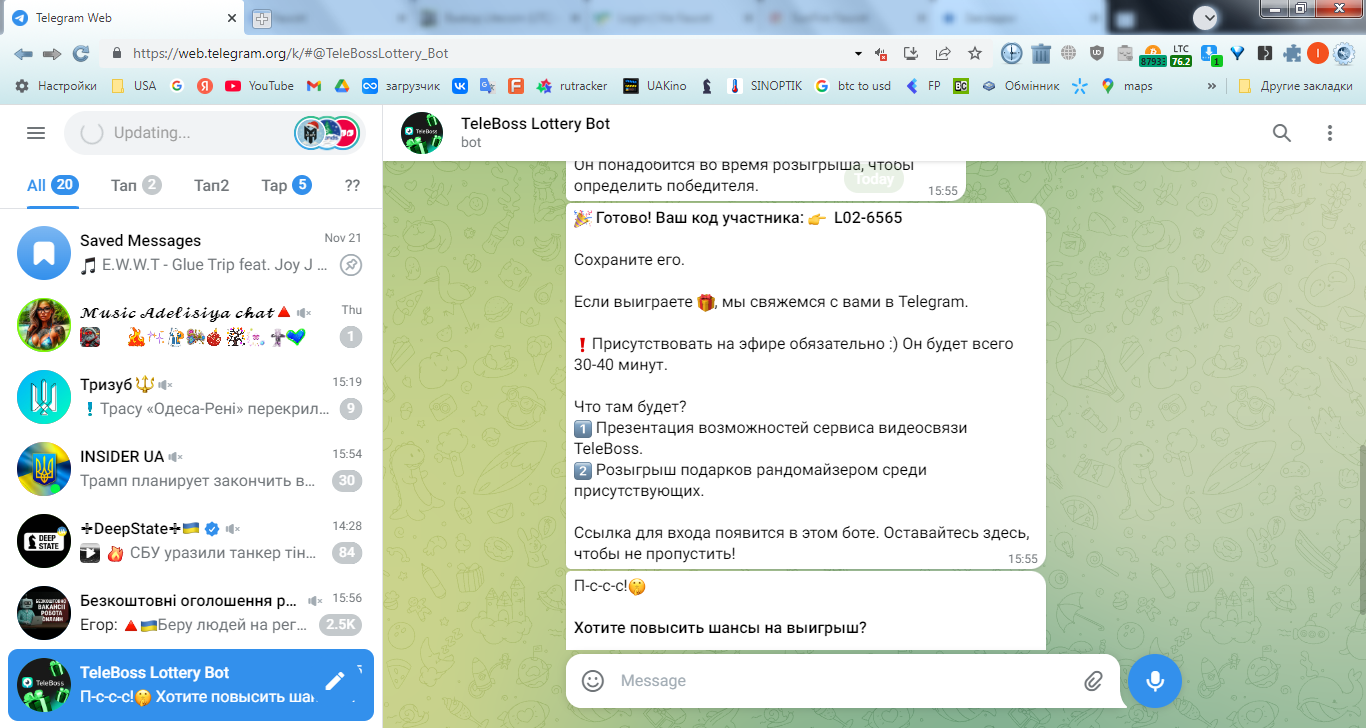Open the clock extension icon
This screenshot has height=728, width=1366.
pyautogui.click(x=1012, y=54)
